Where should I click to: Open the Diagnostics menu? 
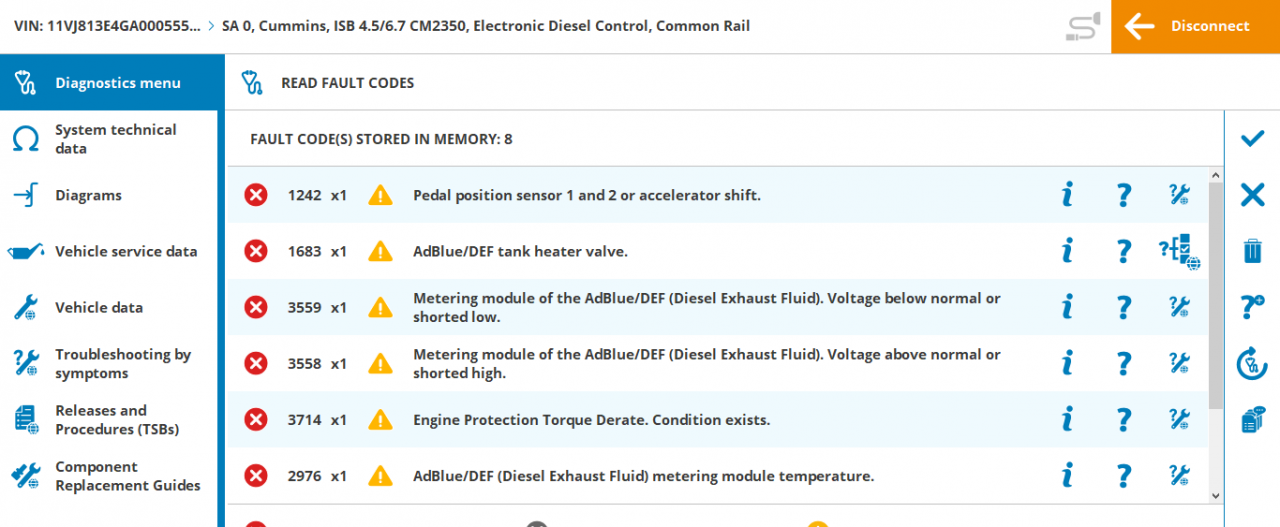[109, 83]
